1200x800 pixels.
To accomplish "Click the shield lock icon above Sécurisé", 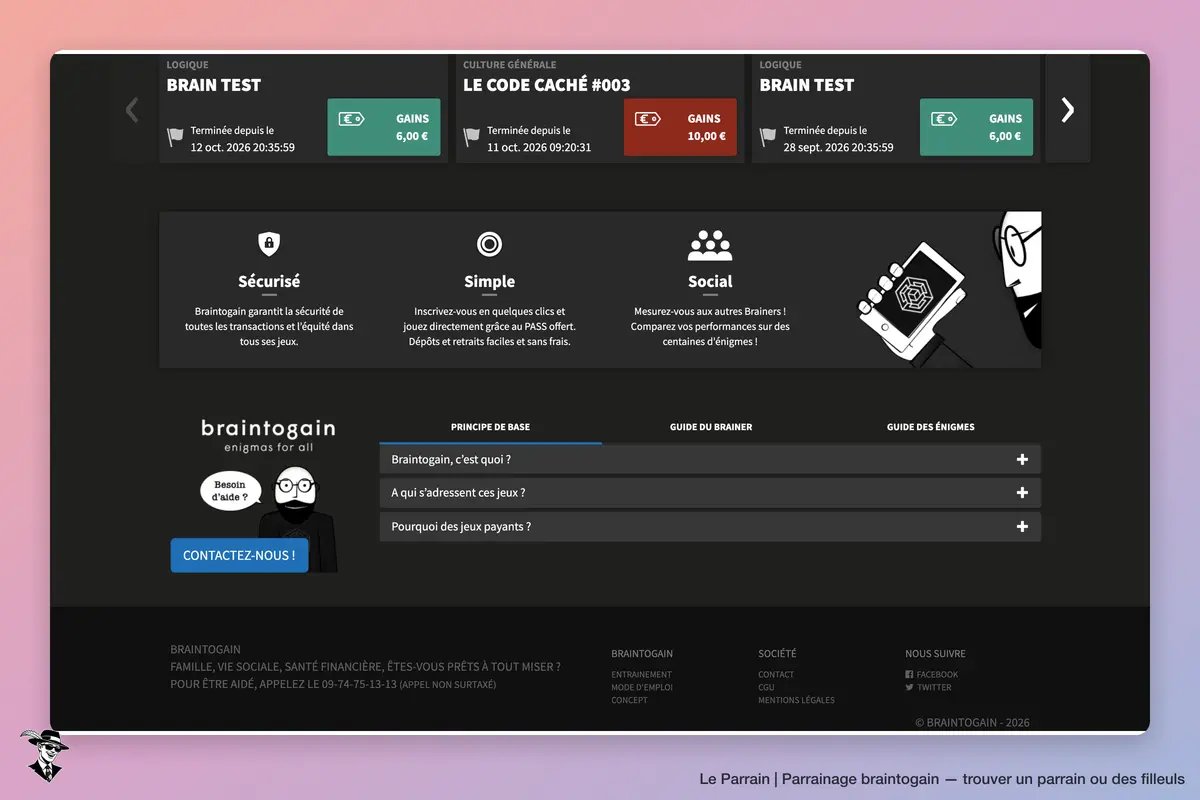I will [269, 243].
